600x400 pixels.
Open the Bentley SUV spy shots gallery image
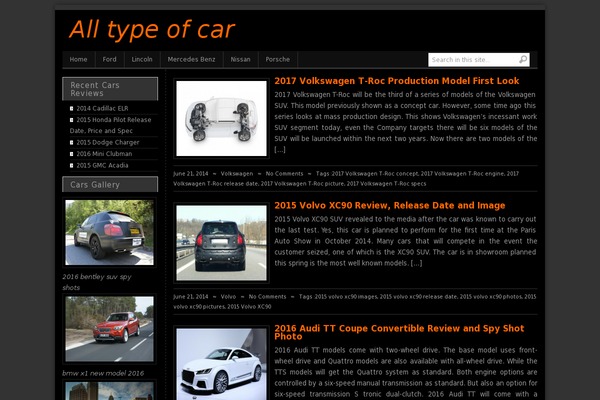[x=109, y=232]
